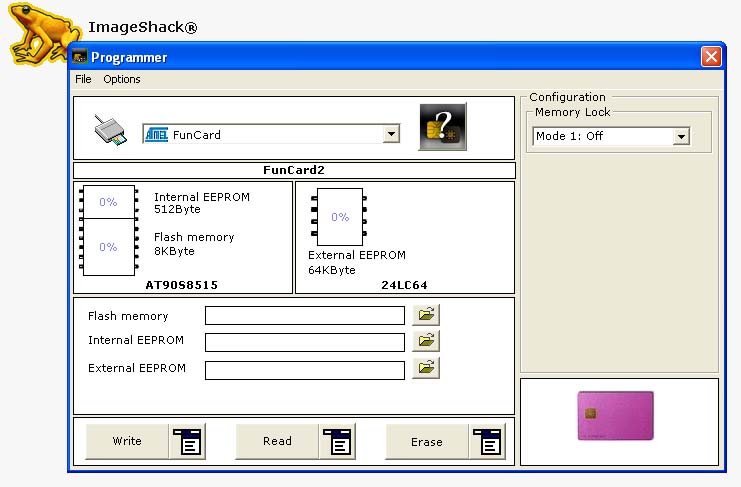The height and width of the screenshot is (487, 741).
Task: Click the External EEPROM file path field
Action: (305, 370)
